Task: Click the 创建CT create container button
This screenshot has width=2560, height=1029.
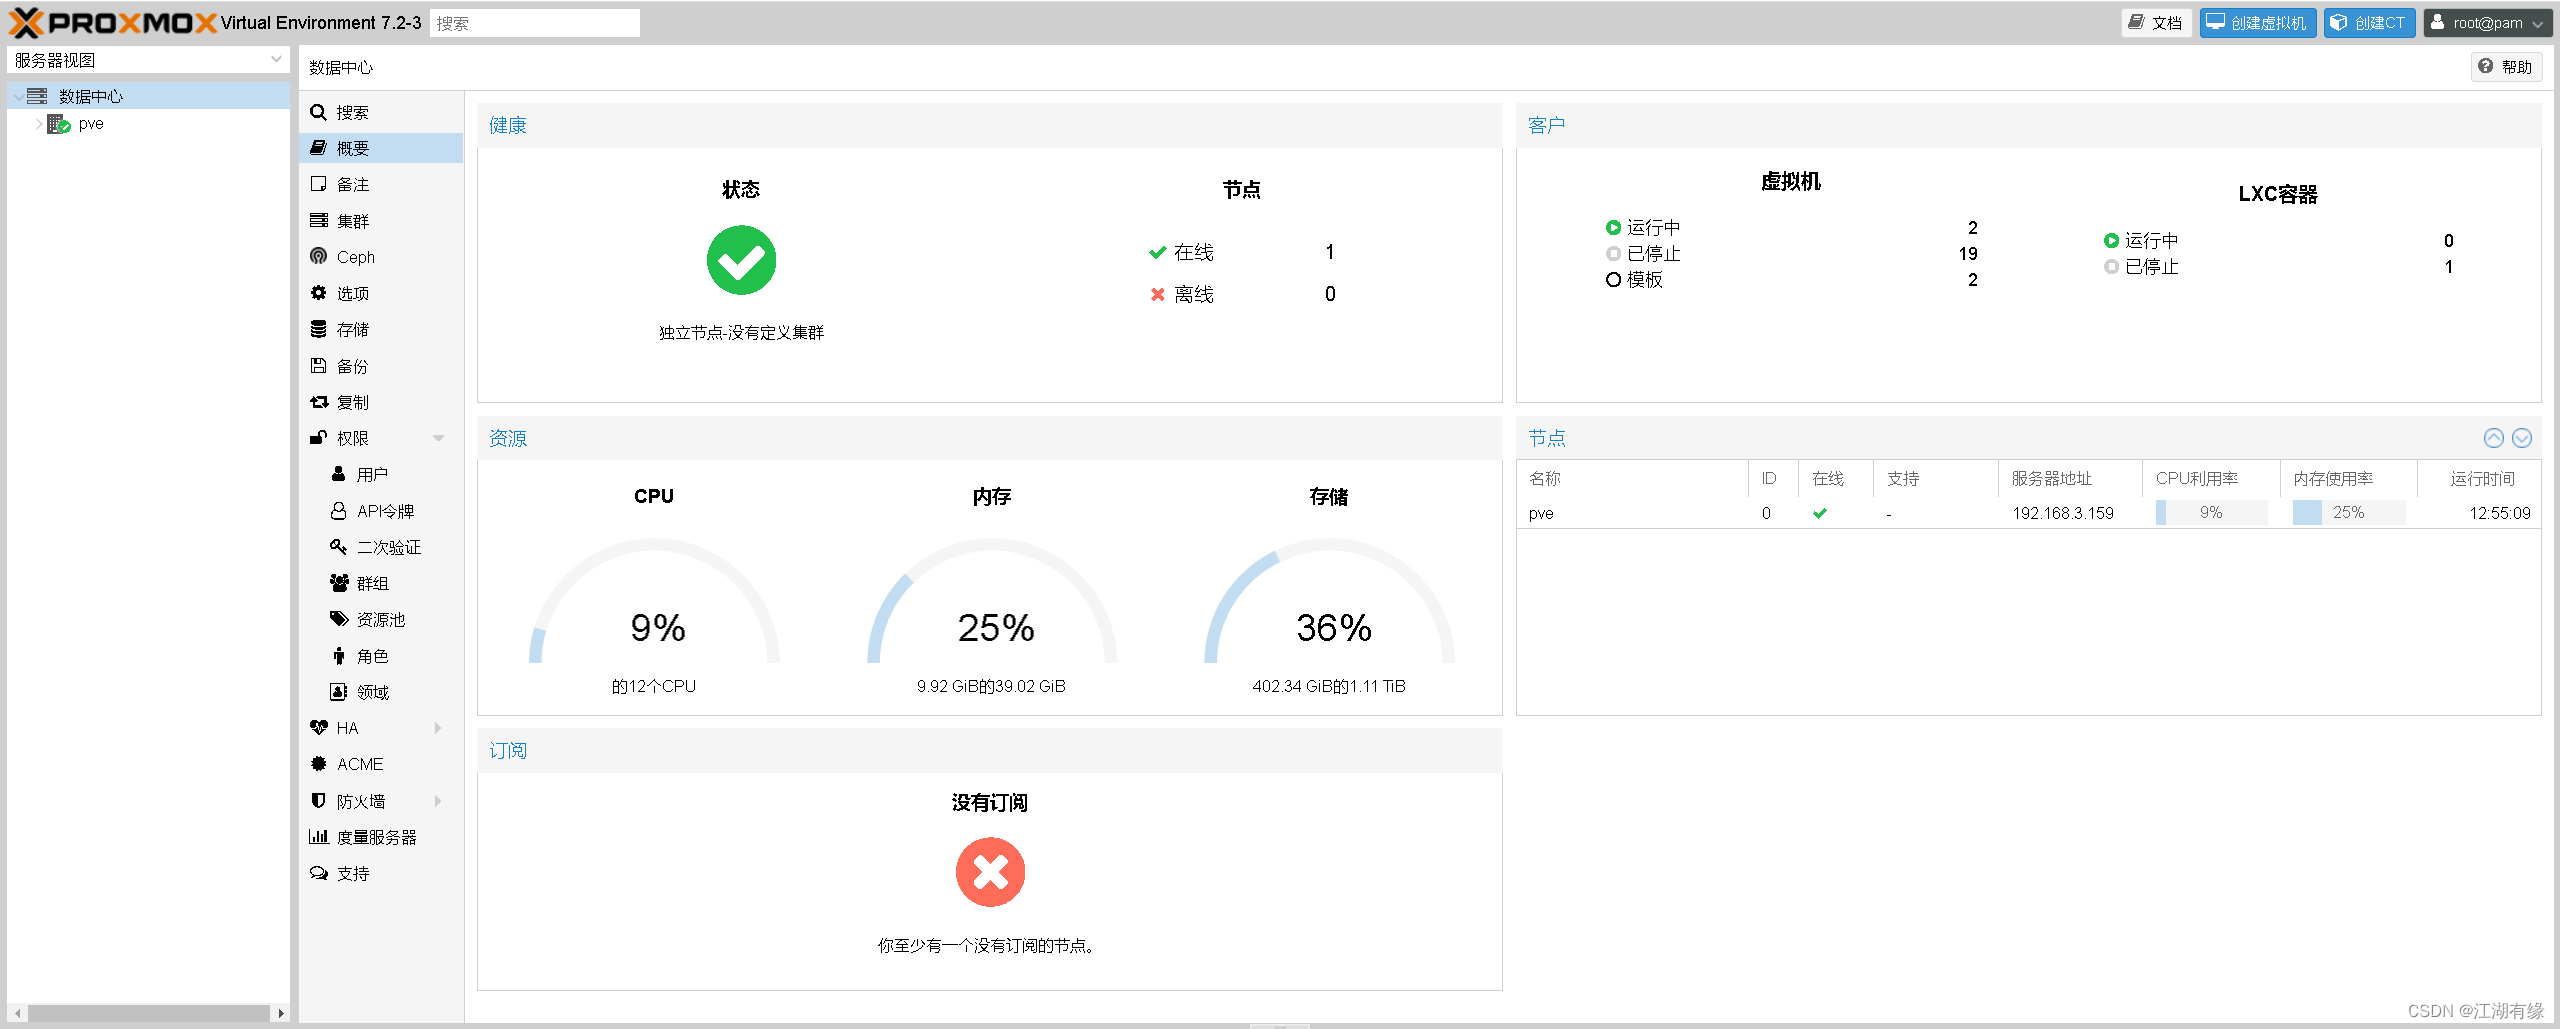Action: coord(2369,23)
